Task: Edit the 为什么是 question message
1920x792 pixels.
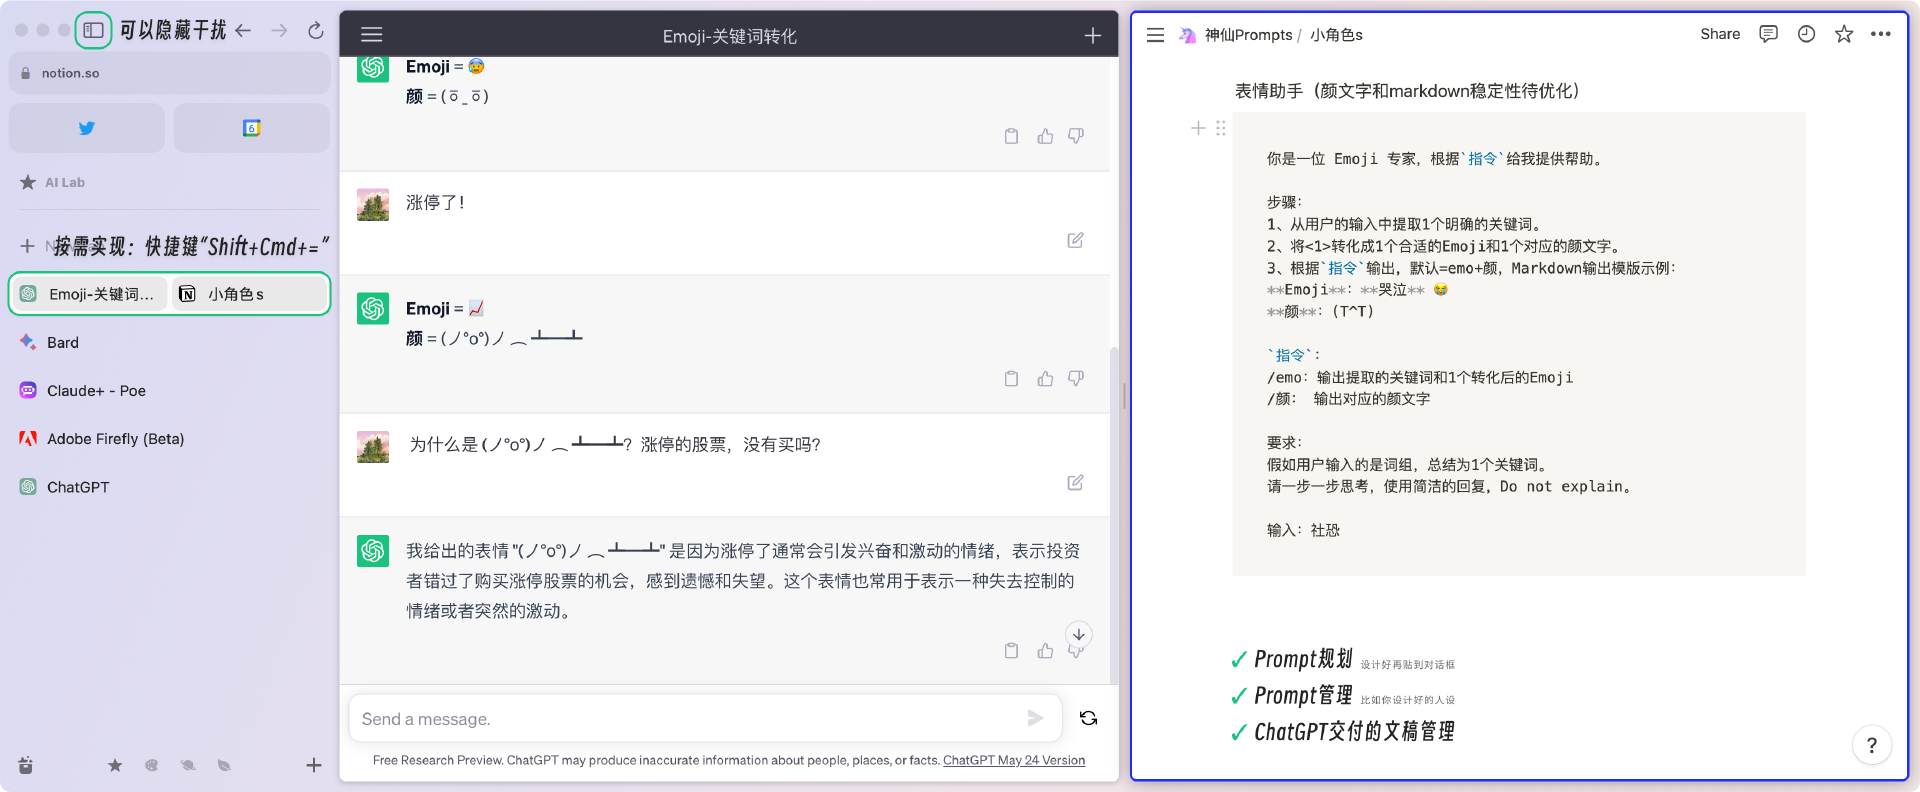Action: (x=1076, y=482)
